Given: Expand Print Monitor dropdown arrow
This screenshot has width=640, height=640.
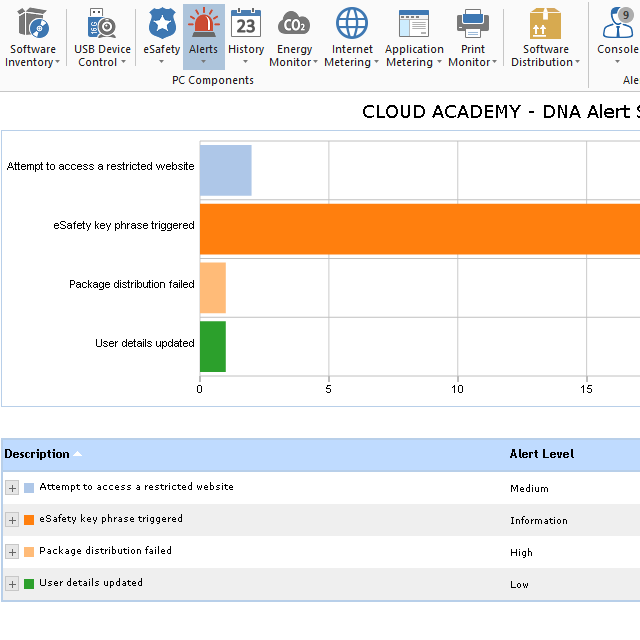Looking at the screenshot, I should [x=495, y=62].
